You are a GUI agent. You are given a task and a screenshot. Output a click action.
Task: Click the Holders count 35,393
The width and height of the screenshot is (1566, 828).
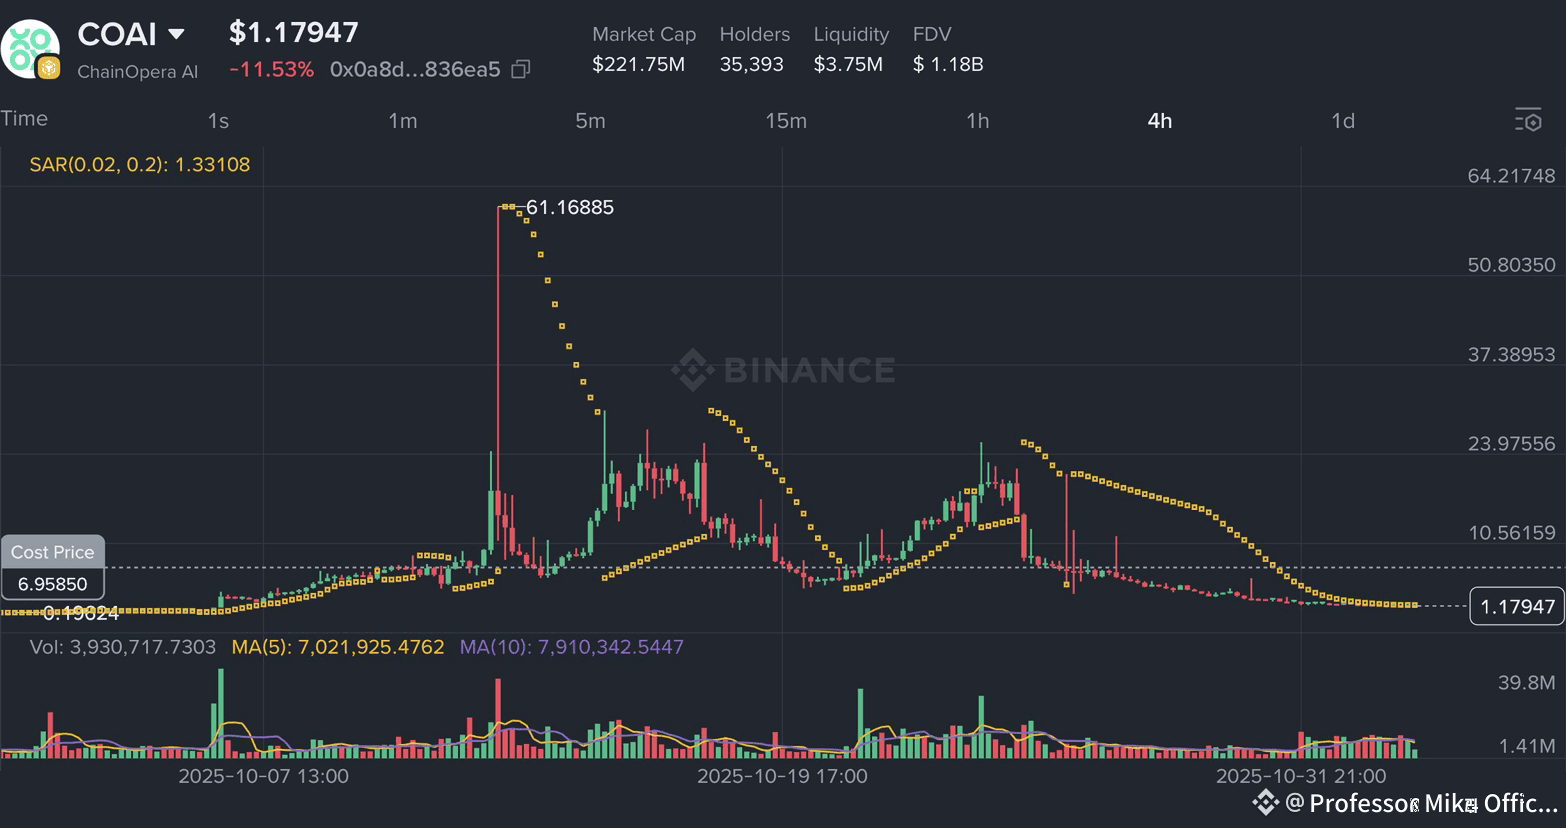click(x=752, y=64)
